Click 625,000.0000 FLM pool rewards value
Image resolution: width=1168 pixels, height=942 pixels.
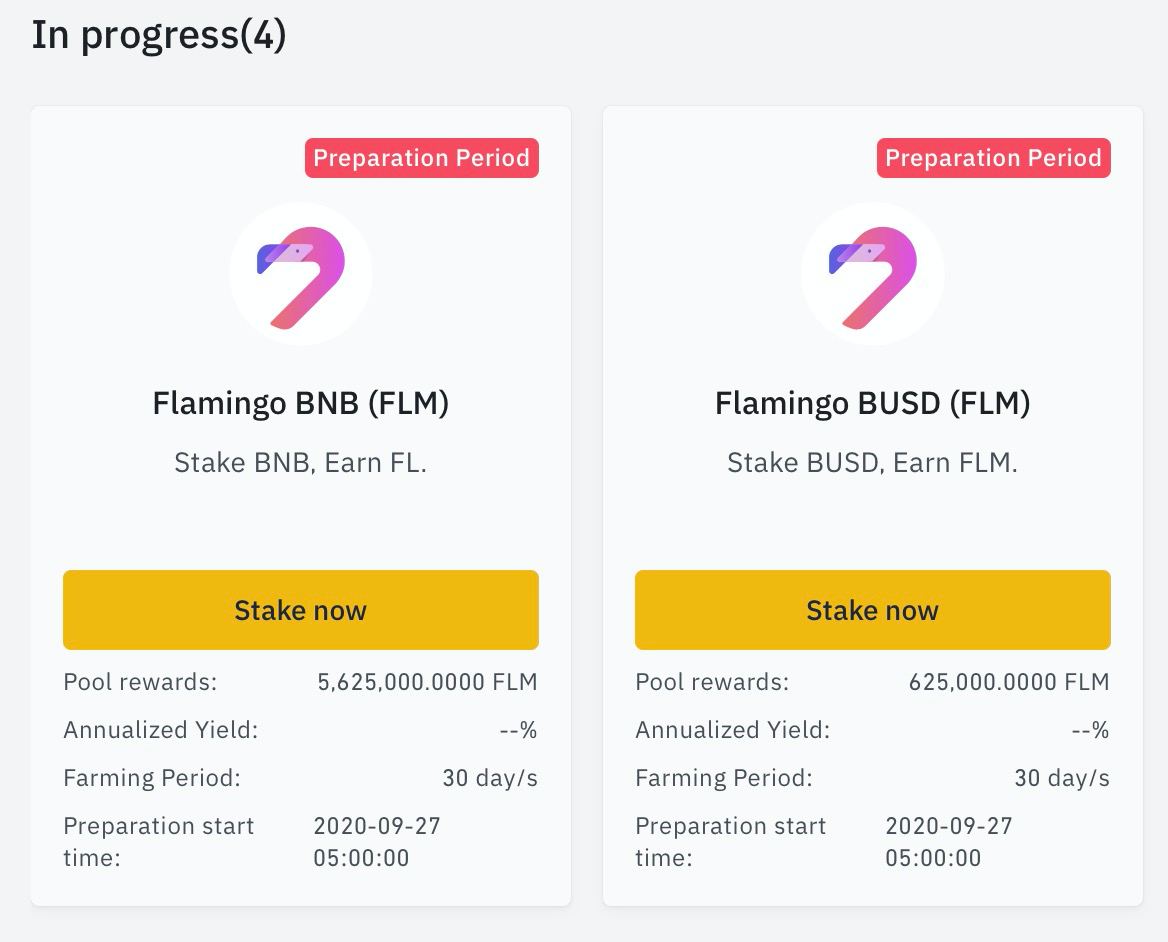1009,682
